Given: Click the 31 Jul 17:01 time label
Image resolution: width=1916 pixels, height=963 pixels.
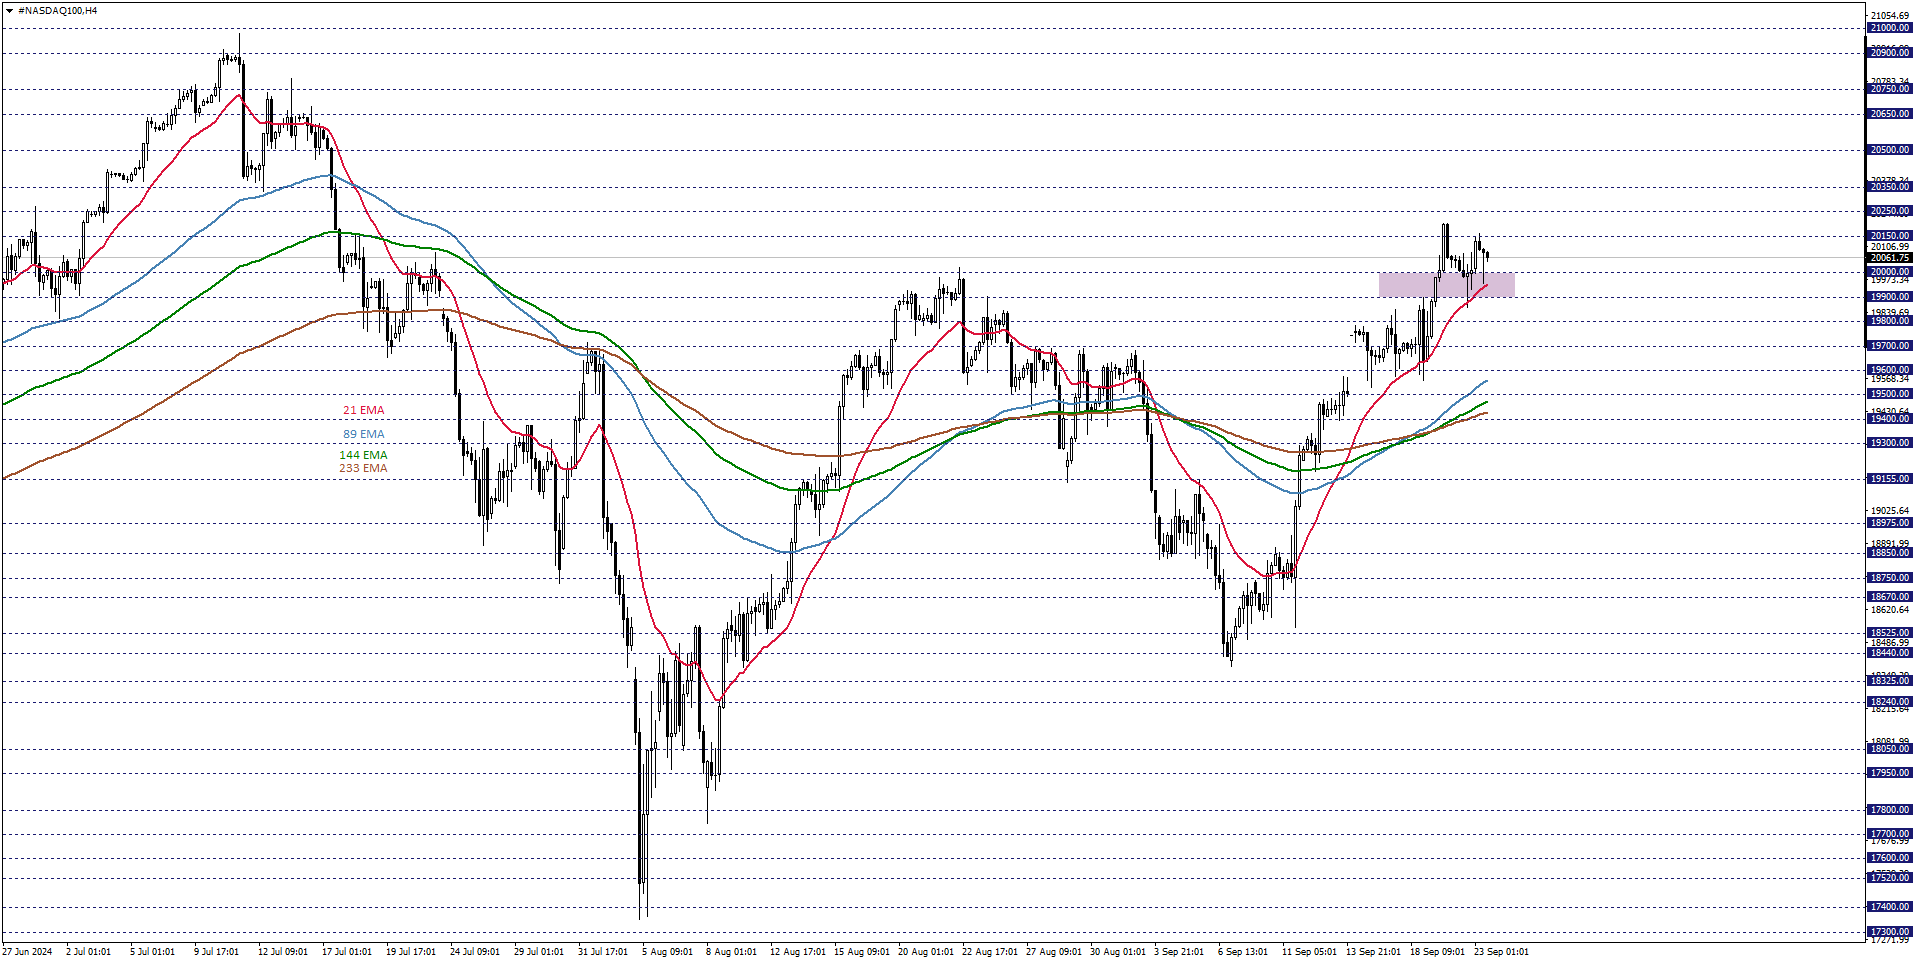Looking at the screenshot, I should click(603, 951).
